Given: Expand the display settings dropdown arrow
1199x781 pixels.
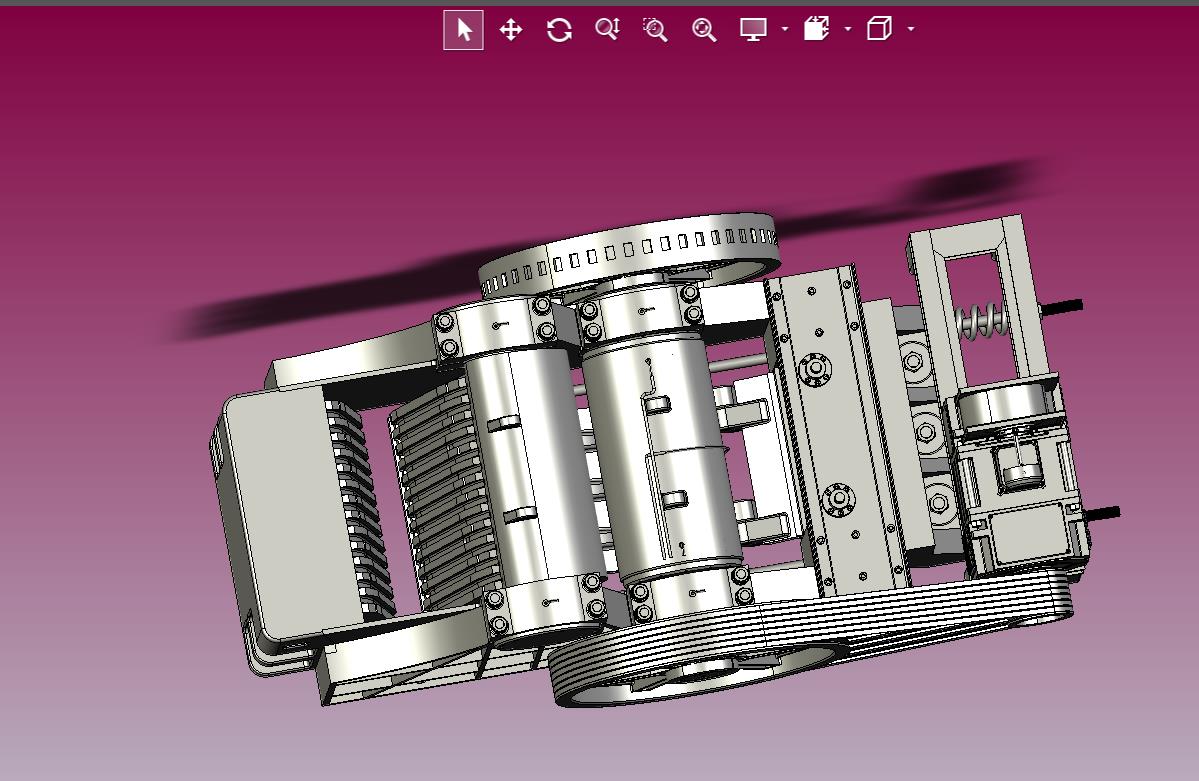Looking at the screenshot, I should [785, 29].
